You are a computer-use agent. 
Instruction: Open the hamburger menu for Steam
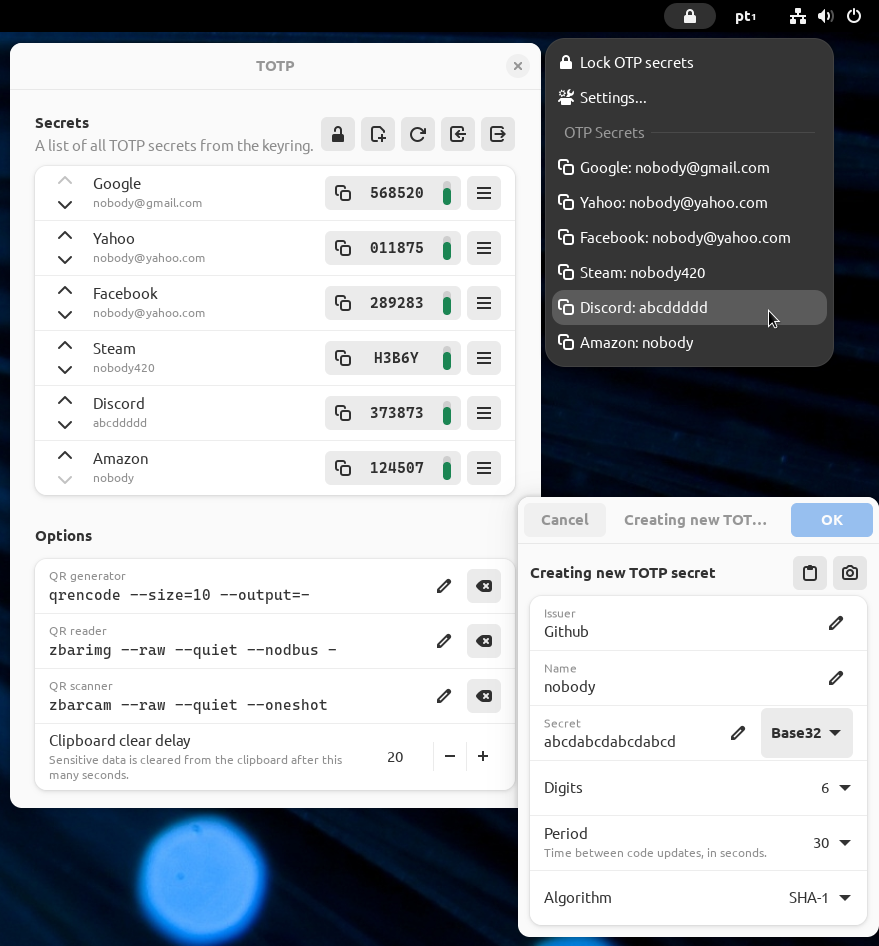(x=484, y=358)
